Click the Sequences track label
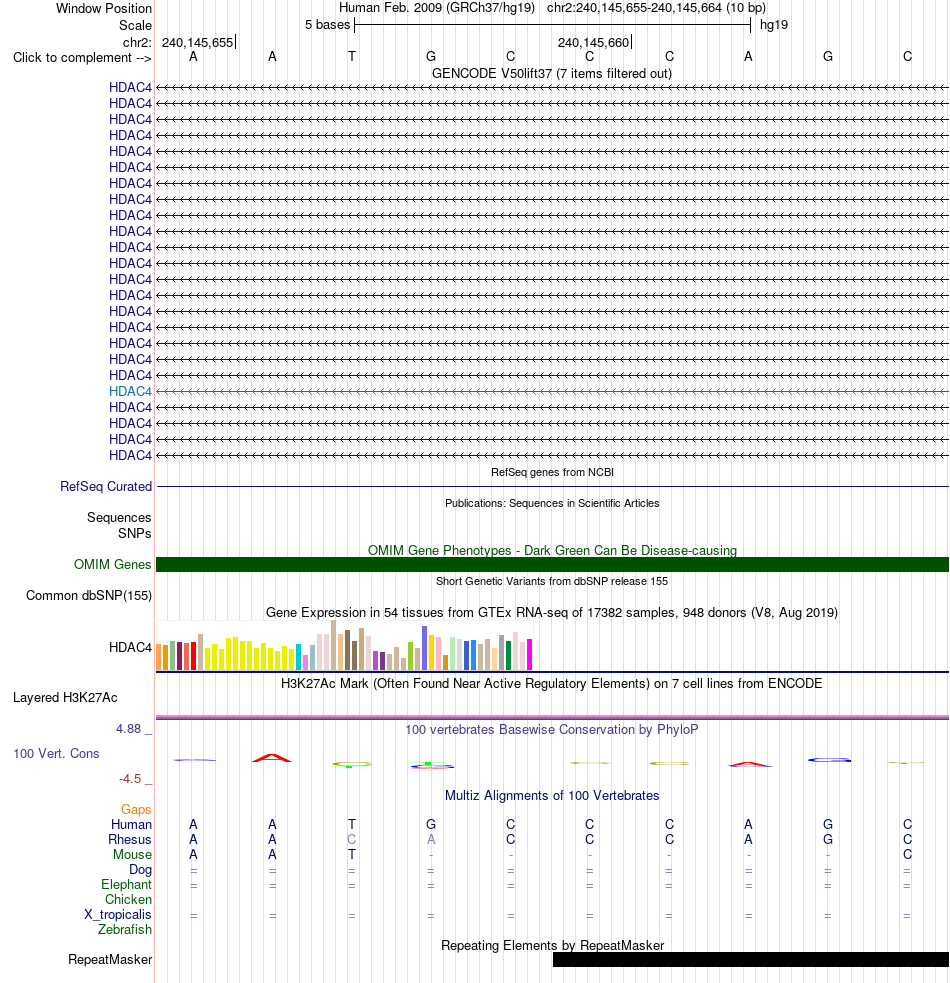 [x=119, y=517]
